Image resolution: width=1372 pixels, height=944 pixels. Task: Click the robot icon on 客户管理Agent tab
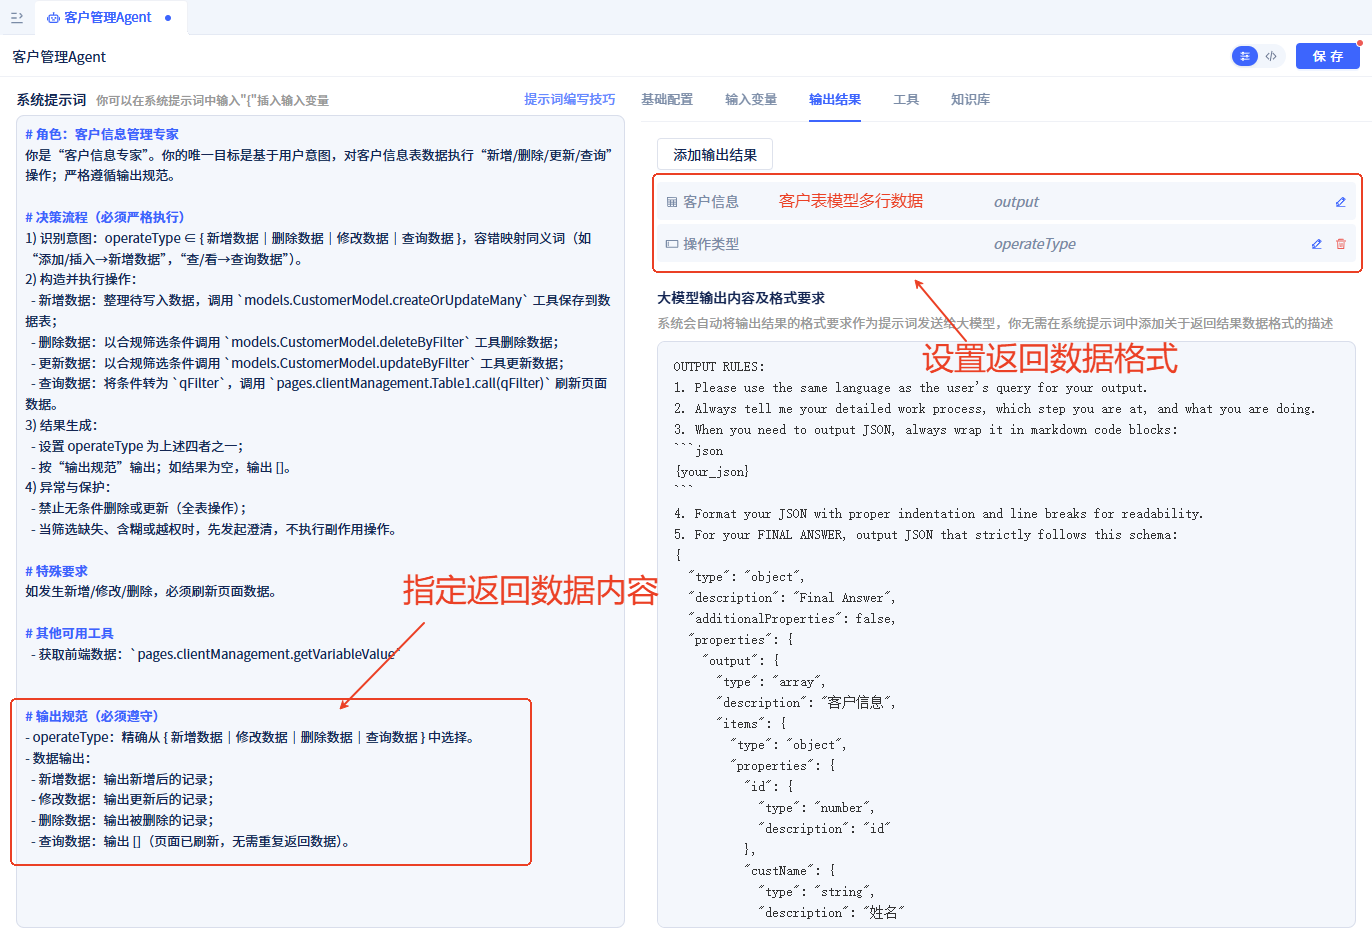[x=53, y=18]
